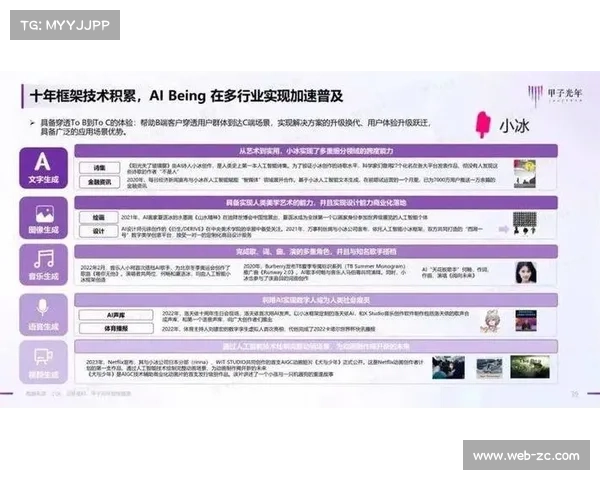Click the paragraph starting 2021年 in 绘画 row
The width and height of the screenshot is (600, 480).
[274, 217]
